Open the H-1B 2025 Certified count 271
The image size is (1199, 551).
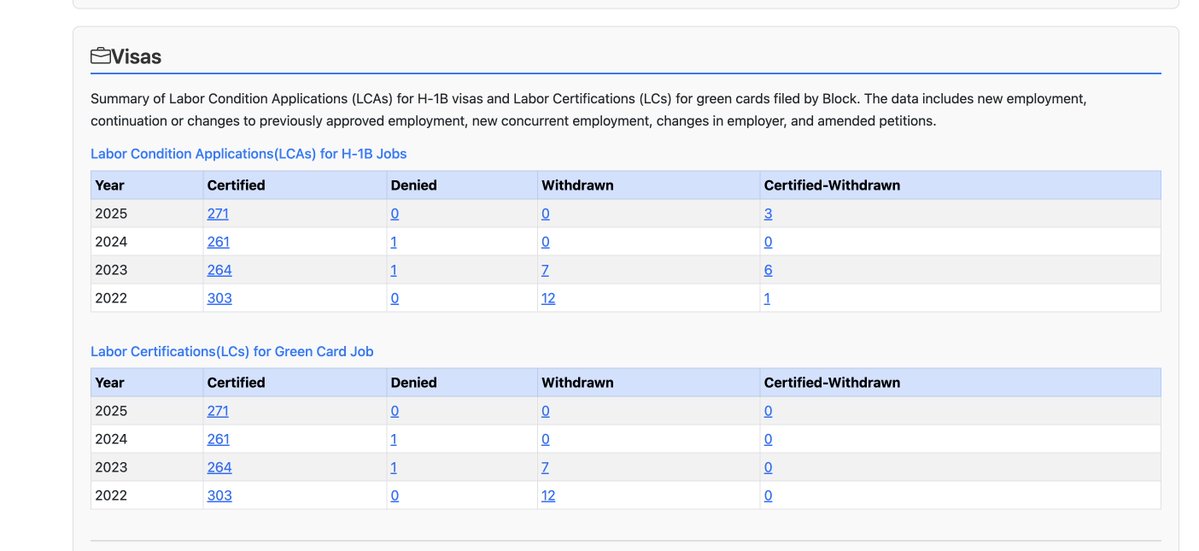[218, 214]
